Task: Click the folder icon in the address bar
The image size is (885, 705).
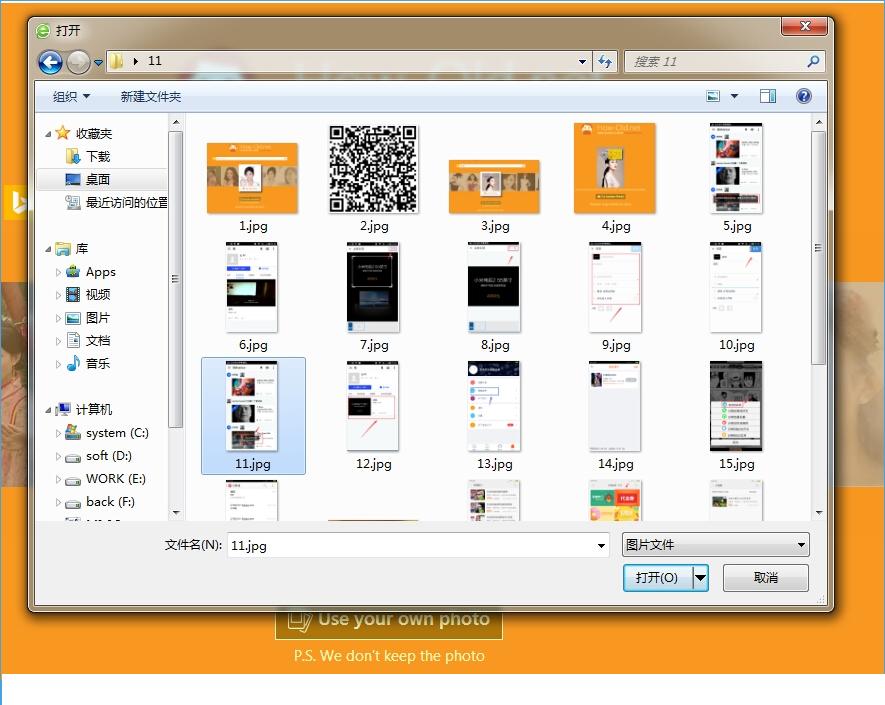Action: [x=116, y=61]
